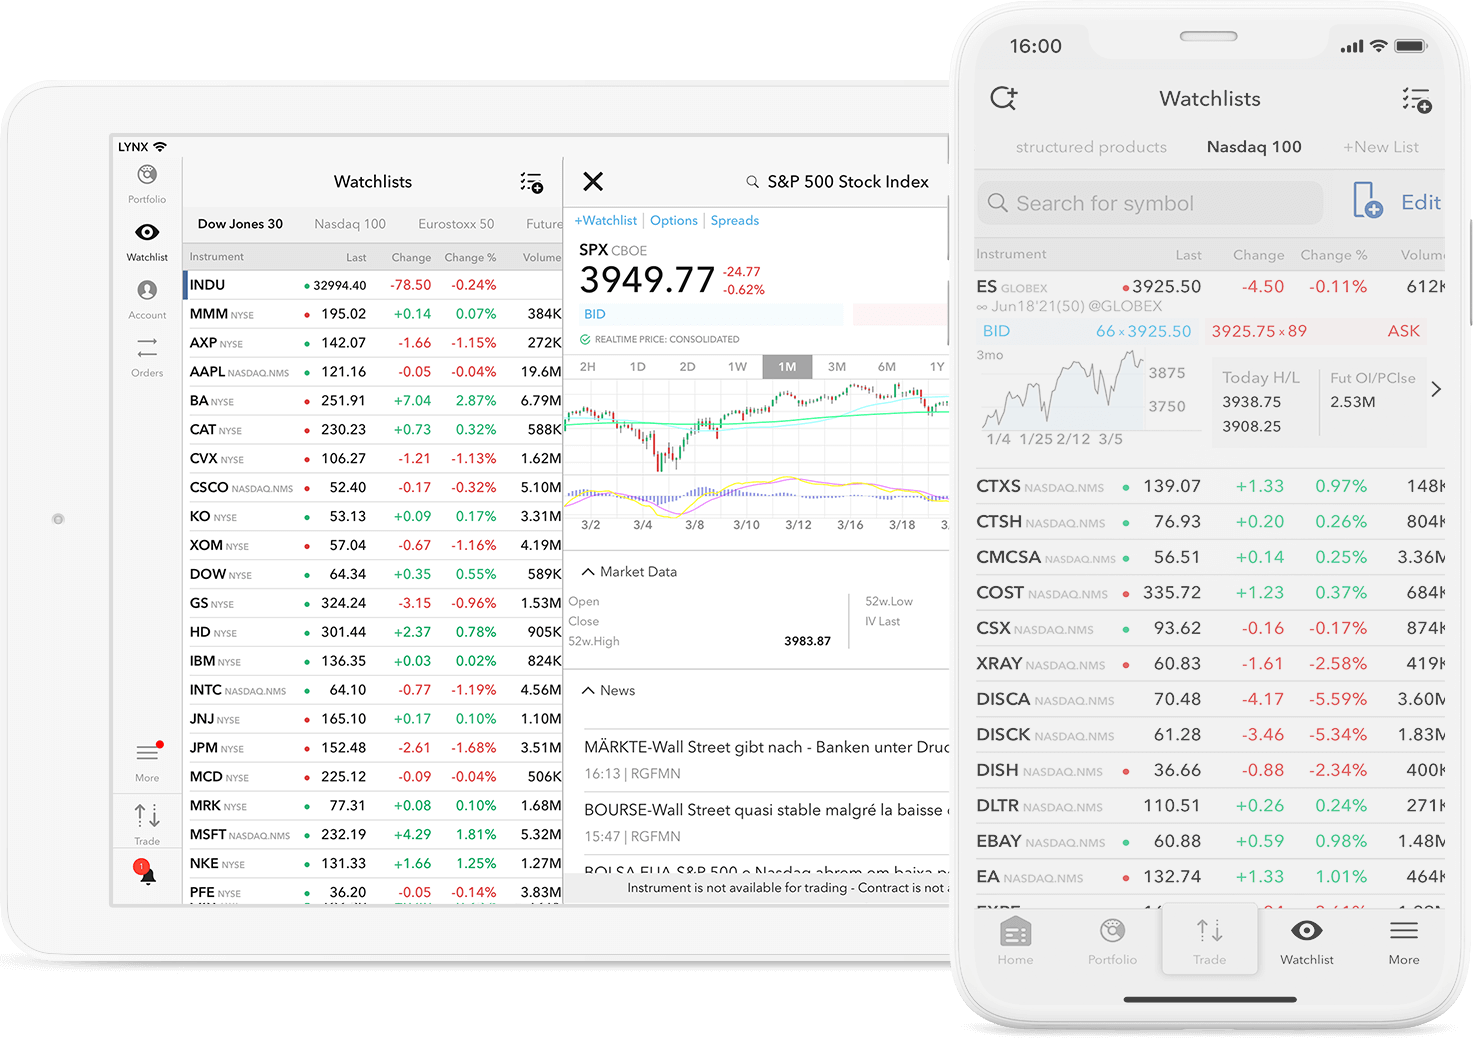
Task: Set chart range to 2D
Action: [687, 367]
